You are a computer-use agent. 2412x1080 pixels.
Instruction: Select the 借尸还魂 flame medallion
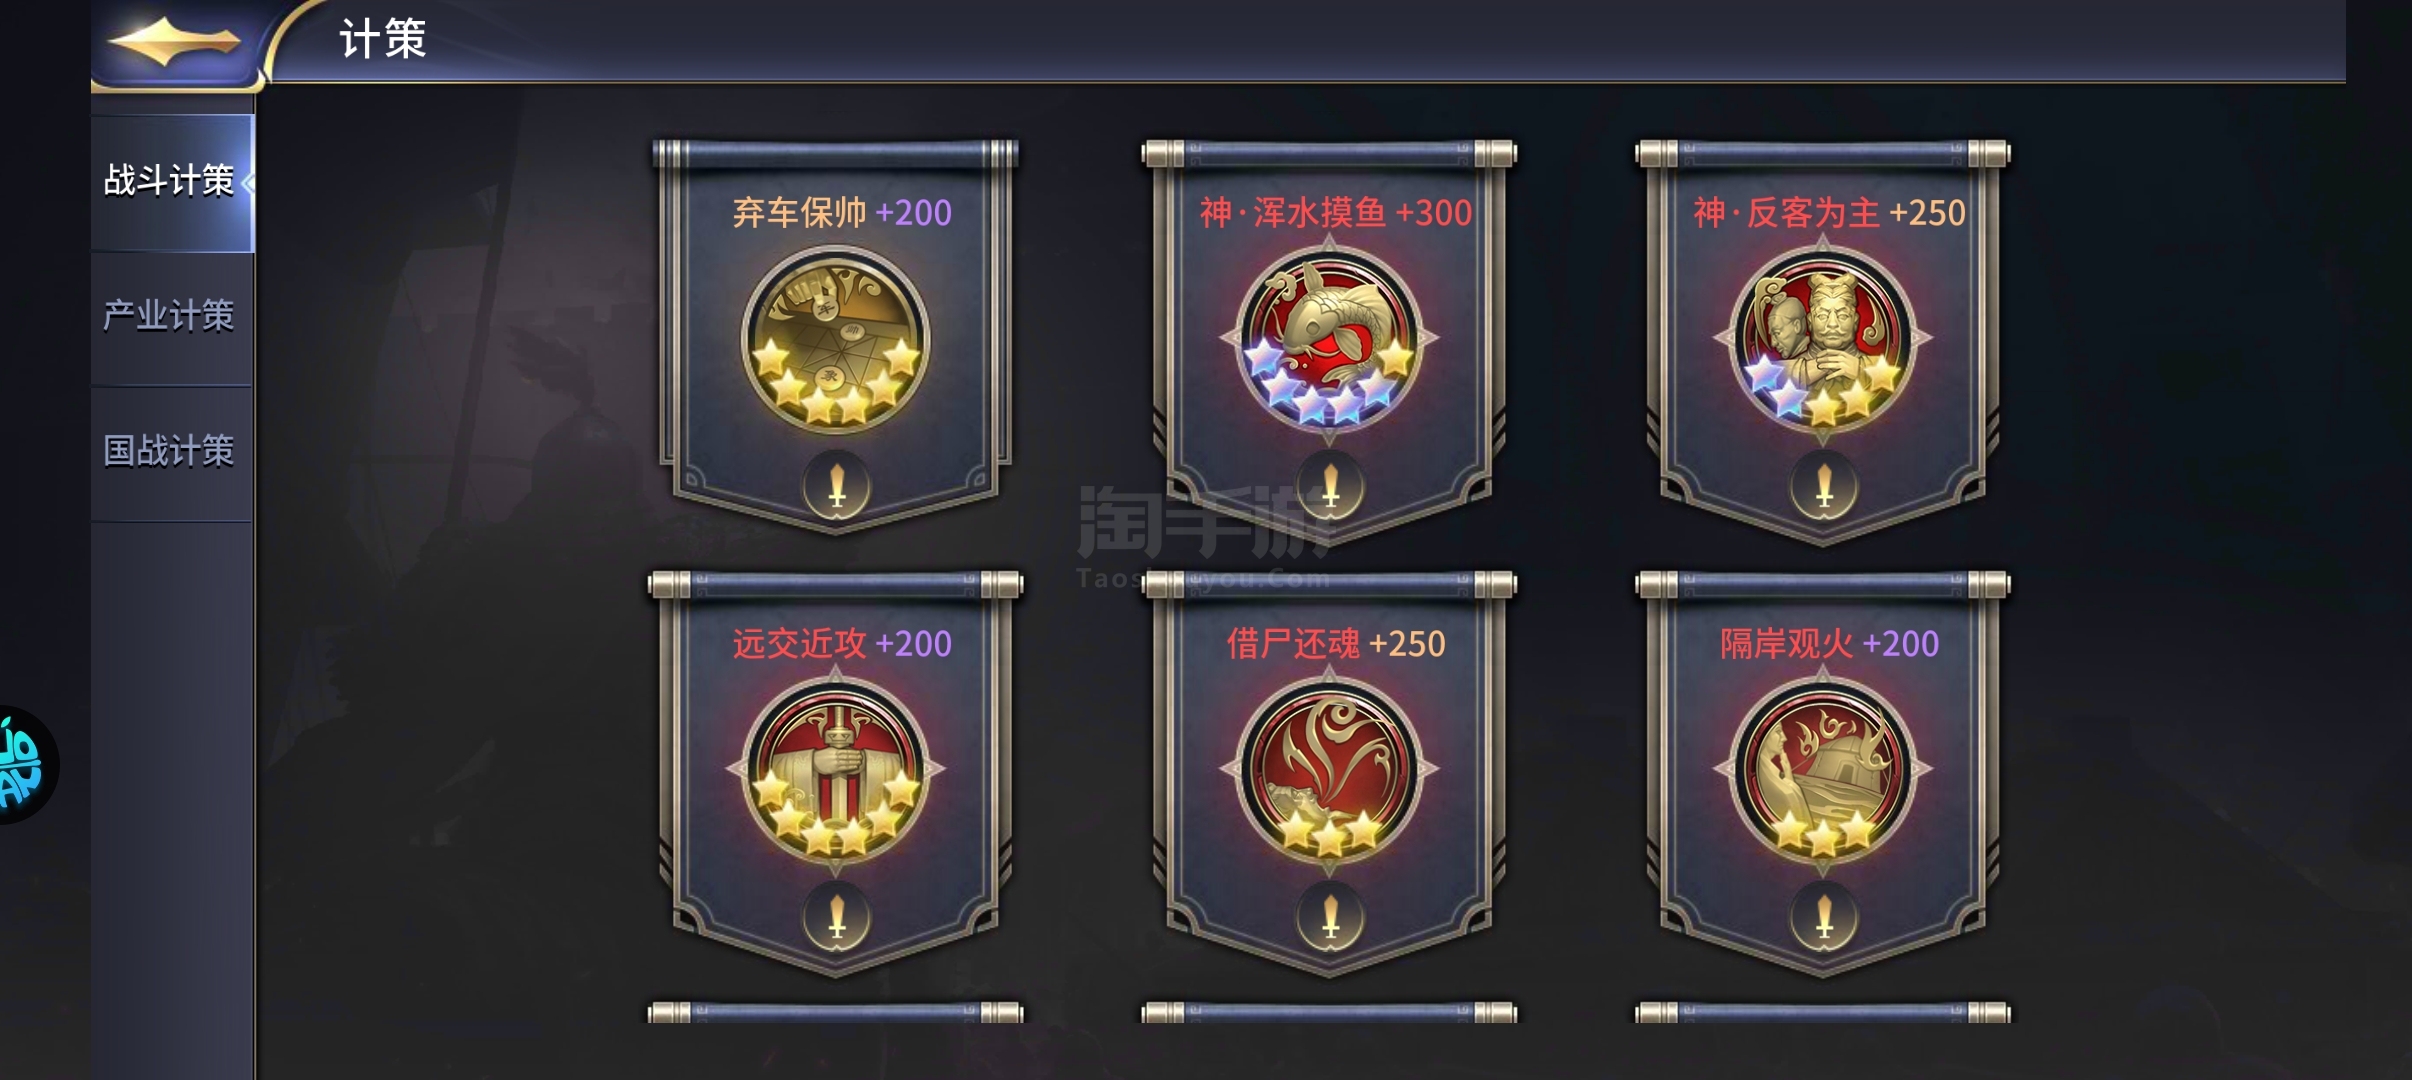1329,768
